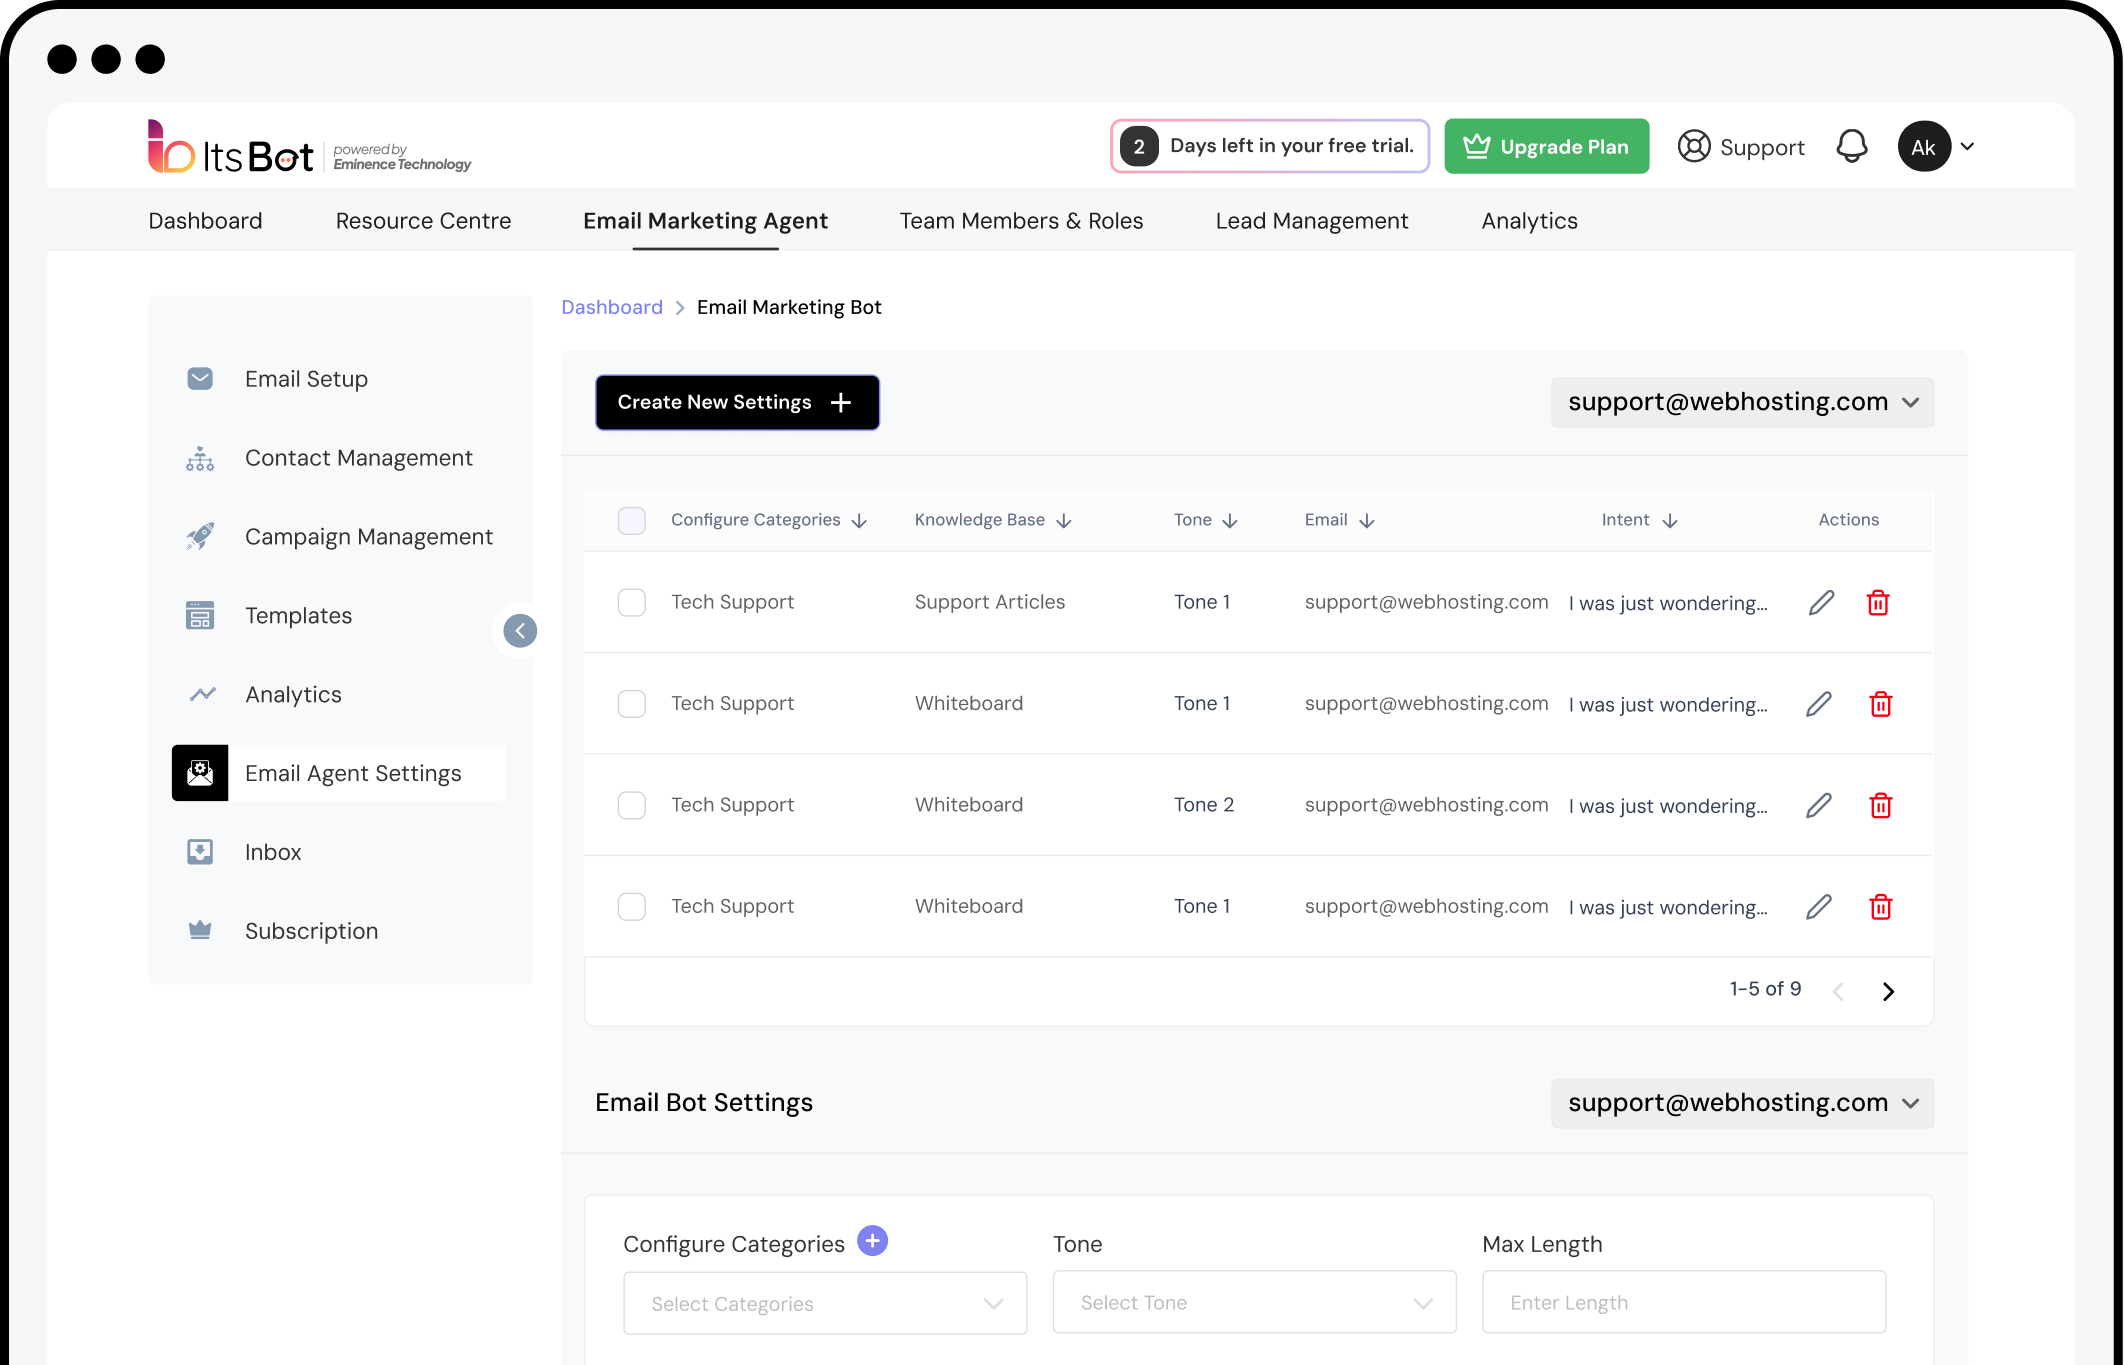The width and height of the screenshot is (2124, 1365).
Task: Tick checkbox for Support Articles row
Action: tap(632, 602)
